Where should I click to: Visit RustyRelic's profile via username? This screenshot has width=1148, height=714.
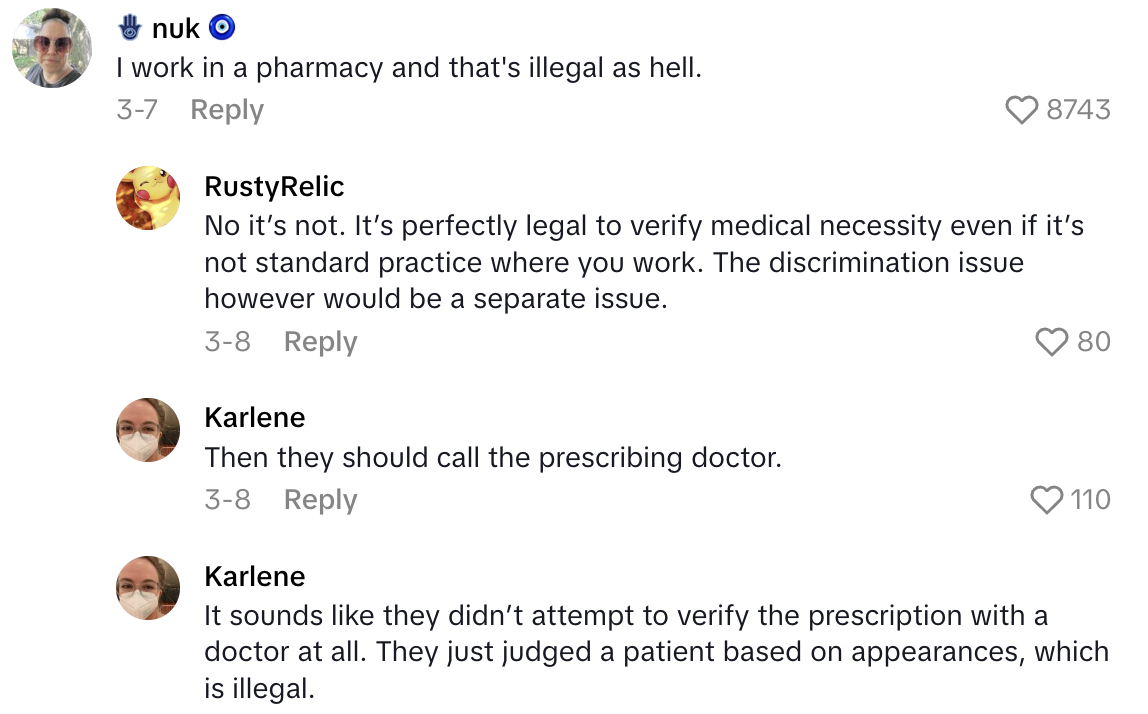274,187
